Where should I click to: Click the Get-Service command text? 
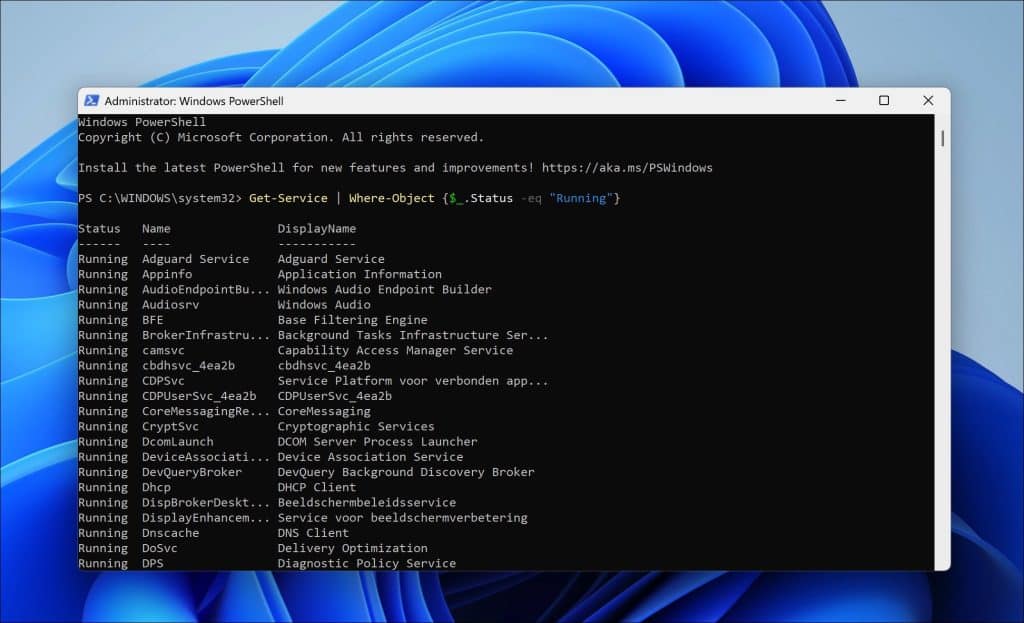(288, 199)
